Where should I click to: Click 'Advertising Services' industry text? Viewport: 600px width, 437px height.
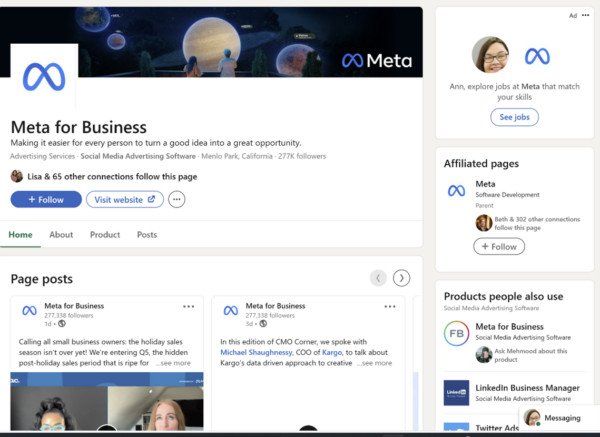(x=42, y=156)
